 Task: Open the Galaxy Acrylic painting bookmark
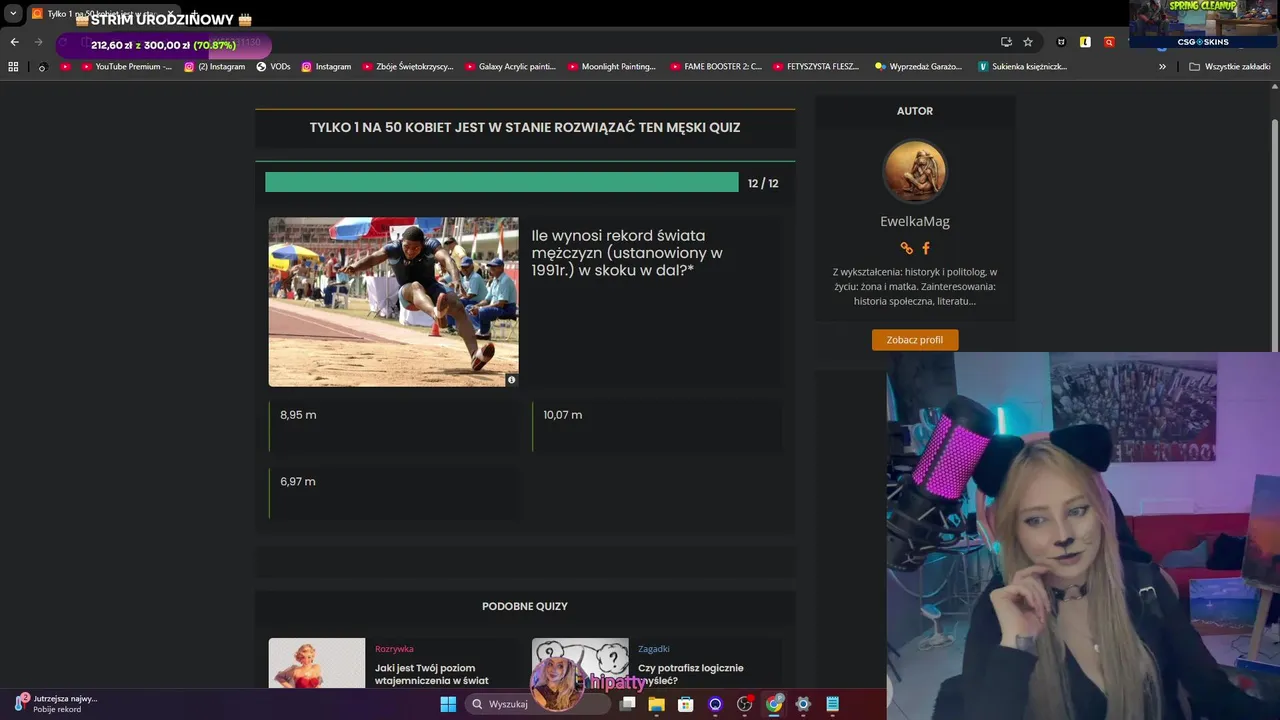(x=510, y=67)
